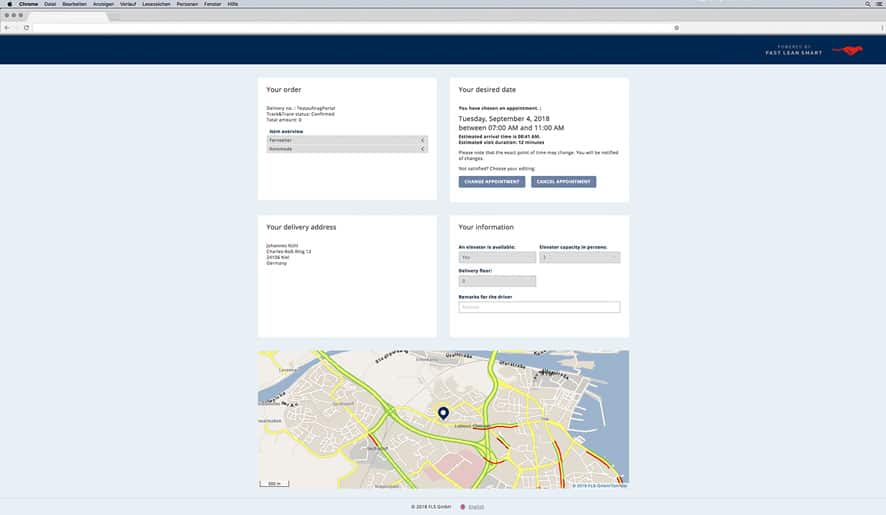Click the Fast Lean Smart greyhound logo
This screenshot has width=886, height=515.
tap(848, 51)
